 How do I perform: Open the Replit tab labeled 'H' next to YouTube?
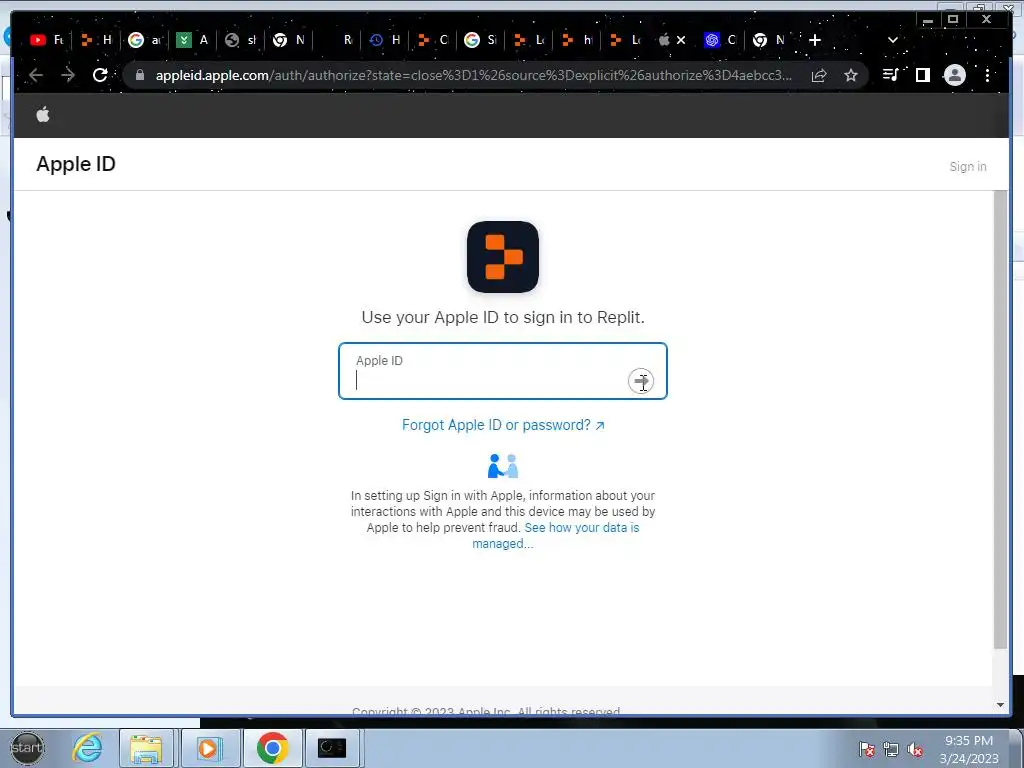coord(95,40)
